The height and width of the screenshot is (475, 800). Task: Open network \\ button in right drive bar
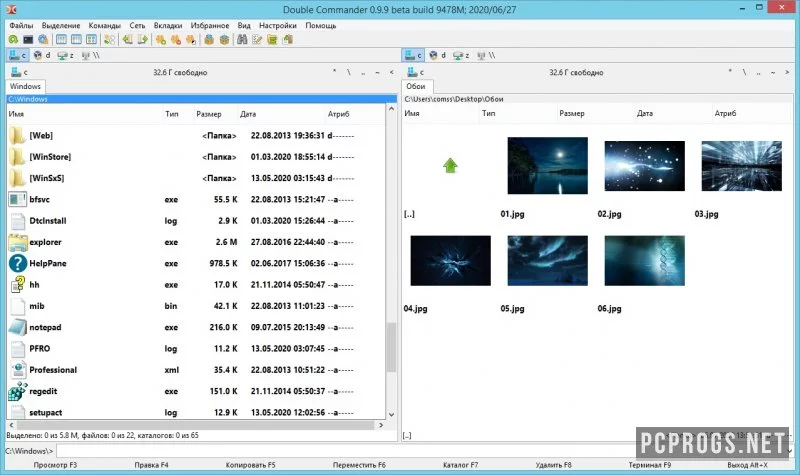click(486, 55)
